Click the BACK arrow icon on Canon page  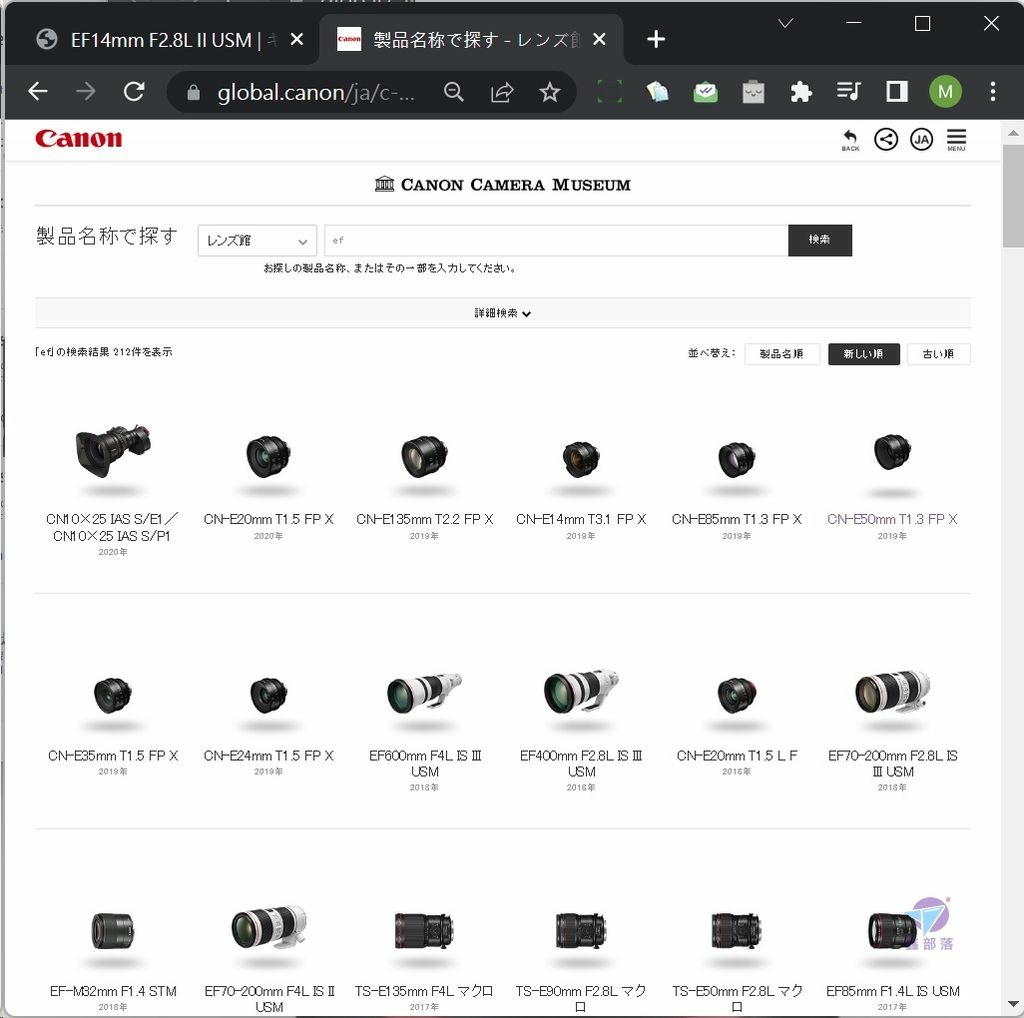pyautogui.click(x=850, y=140)
